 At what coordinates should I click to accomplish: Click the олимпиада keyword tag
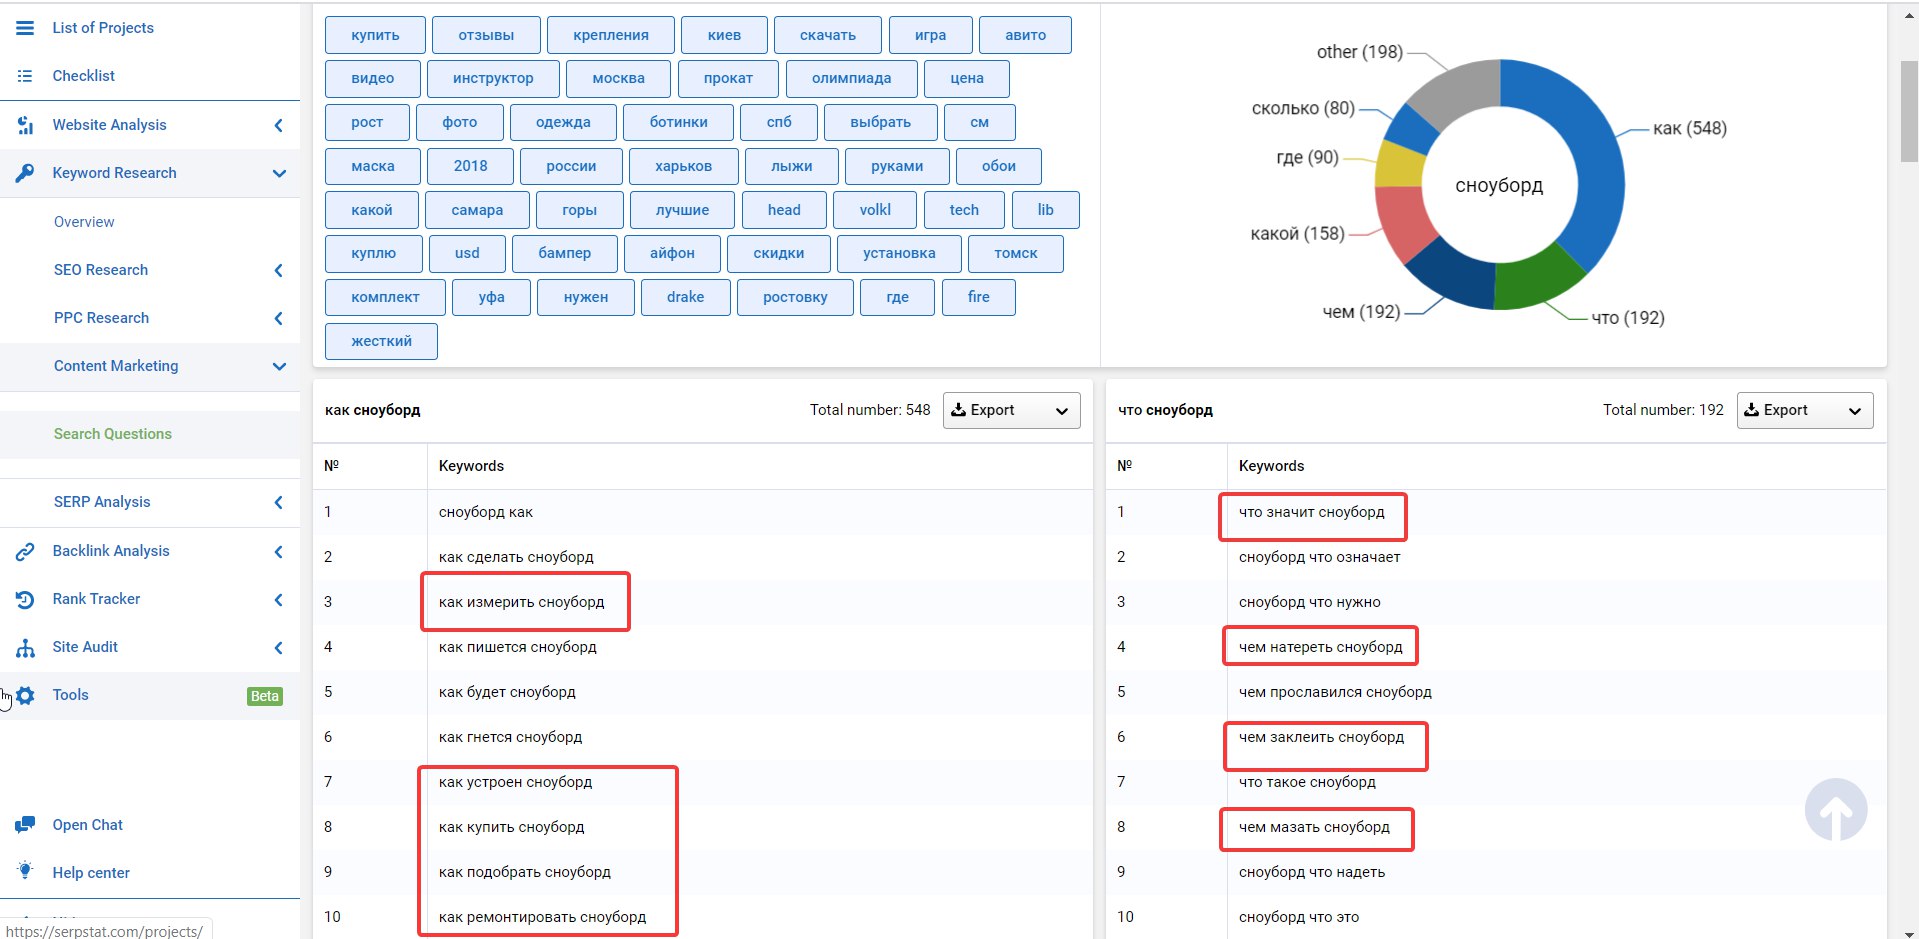tap(851, 78)
